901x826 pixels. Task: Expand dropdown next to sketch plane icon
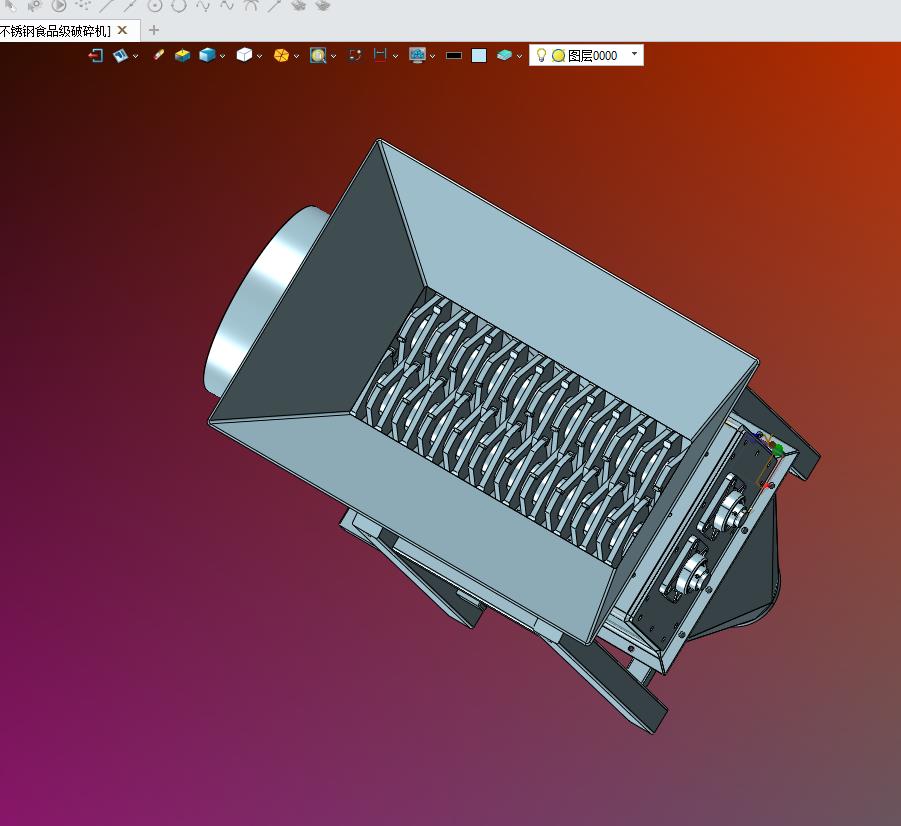click(136, 56)
